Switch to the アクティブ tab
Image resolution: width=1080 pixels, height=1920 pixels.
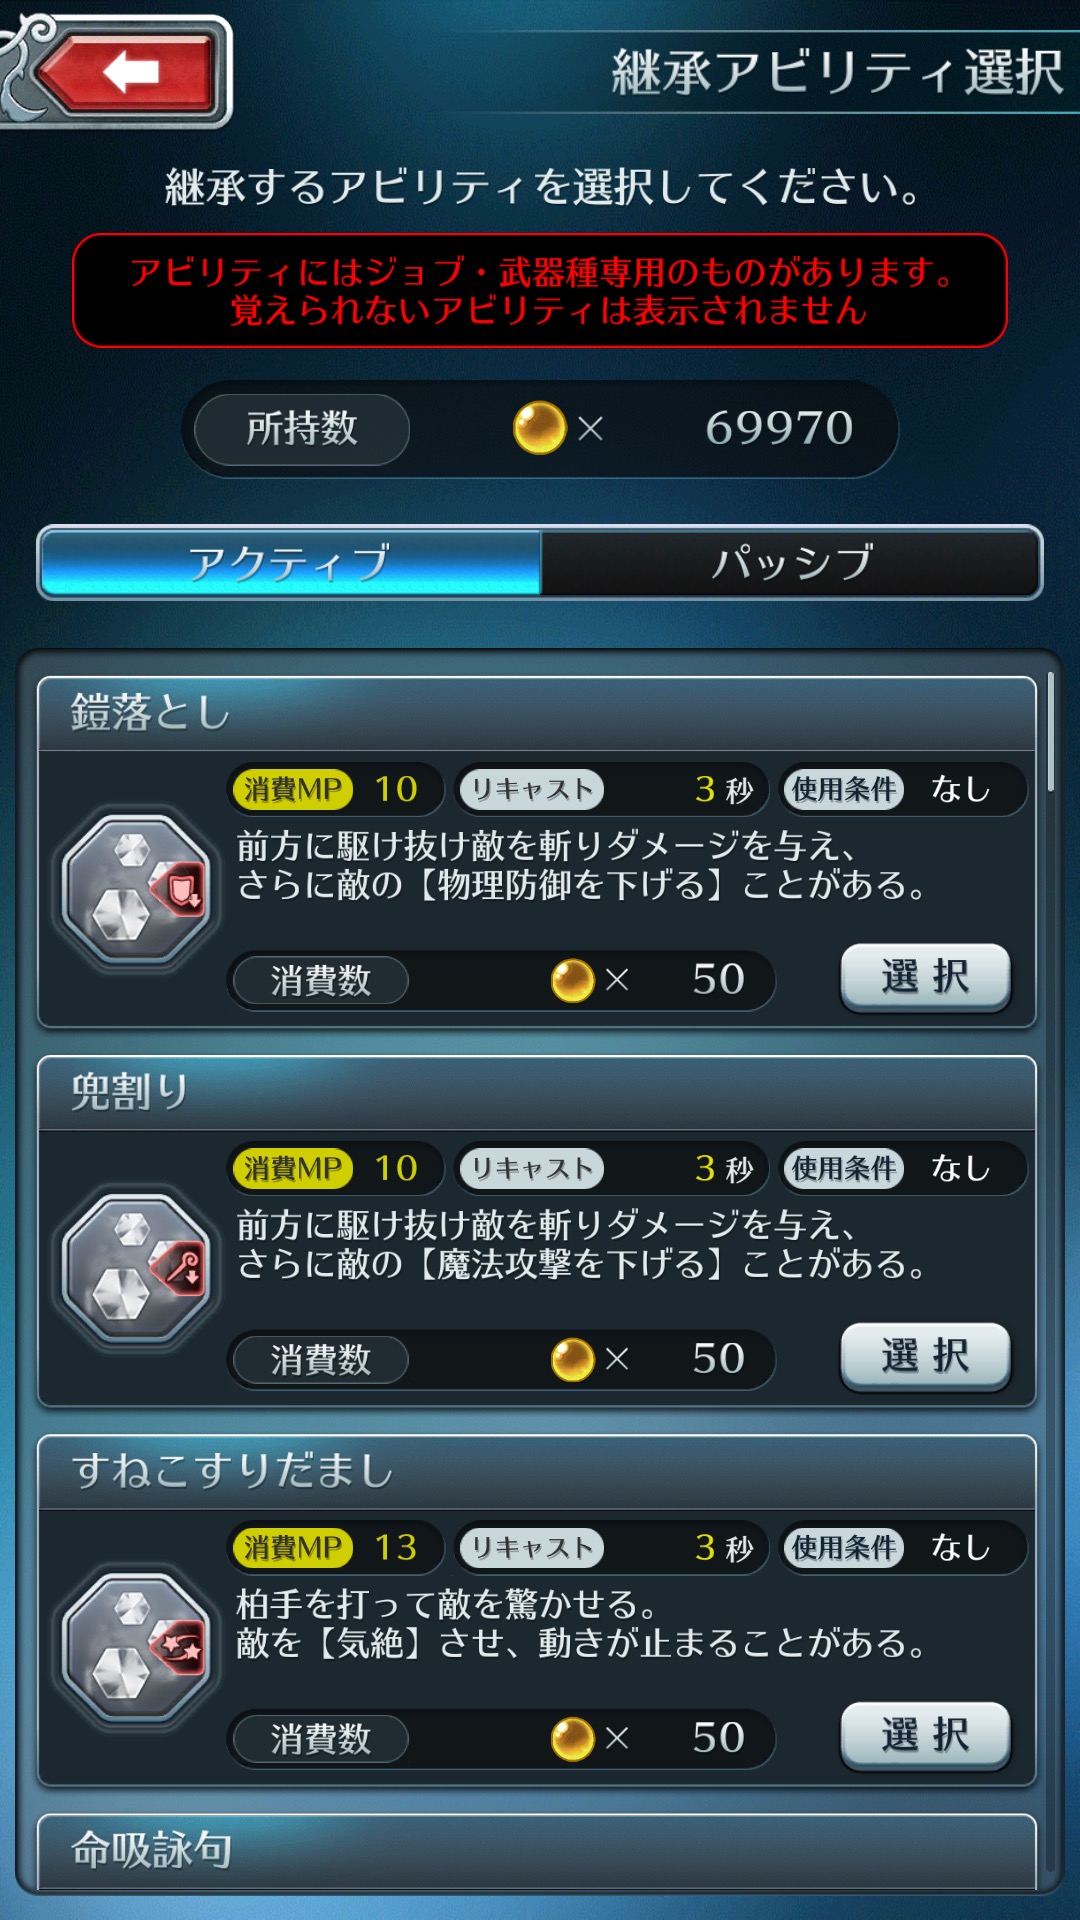(290, 563)
